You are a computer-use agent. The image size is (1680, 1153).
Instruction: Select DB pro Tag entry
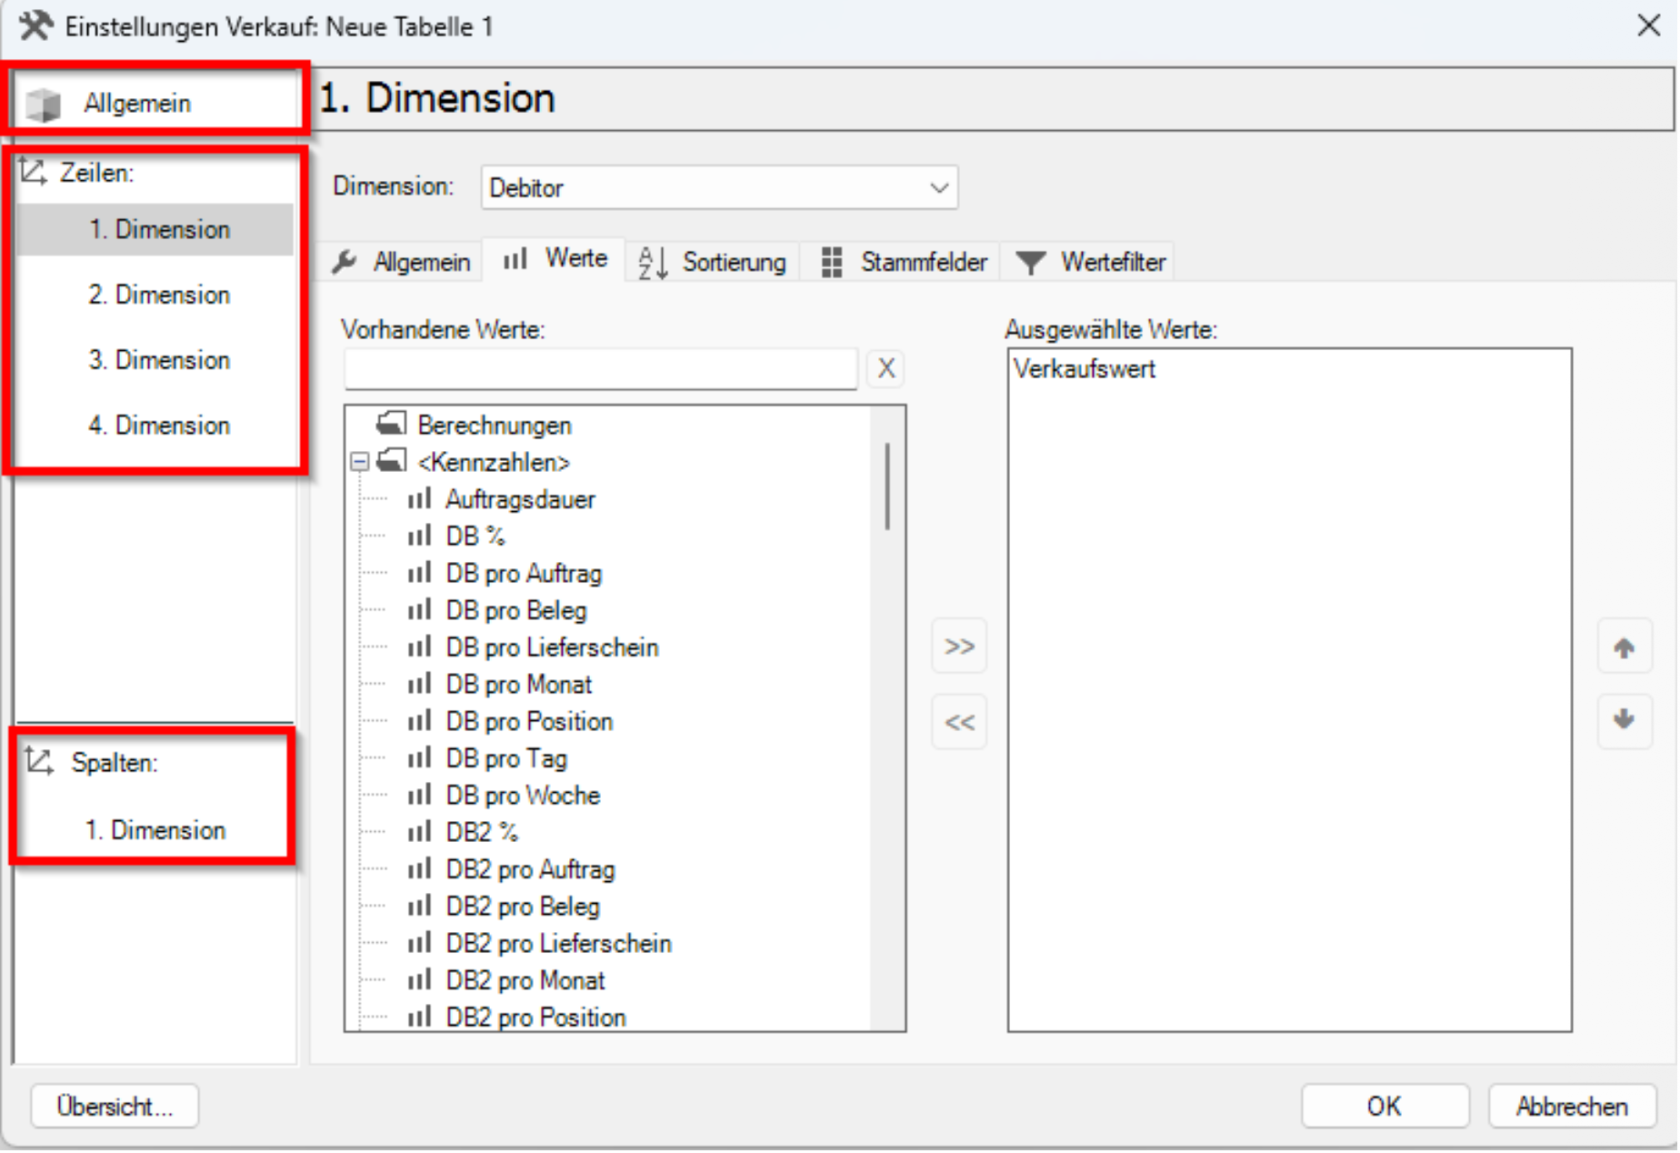click(x=507, y=758)
